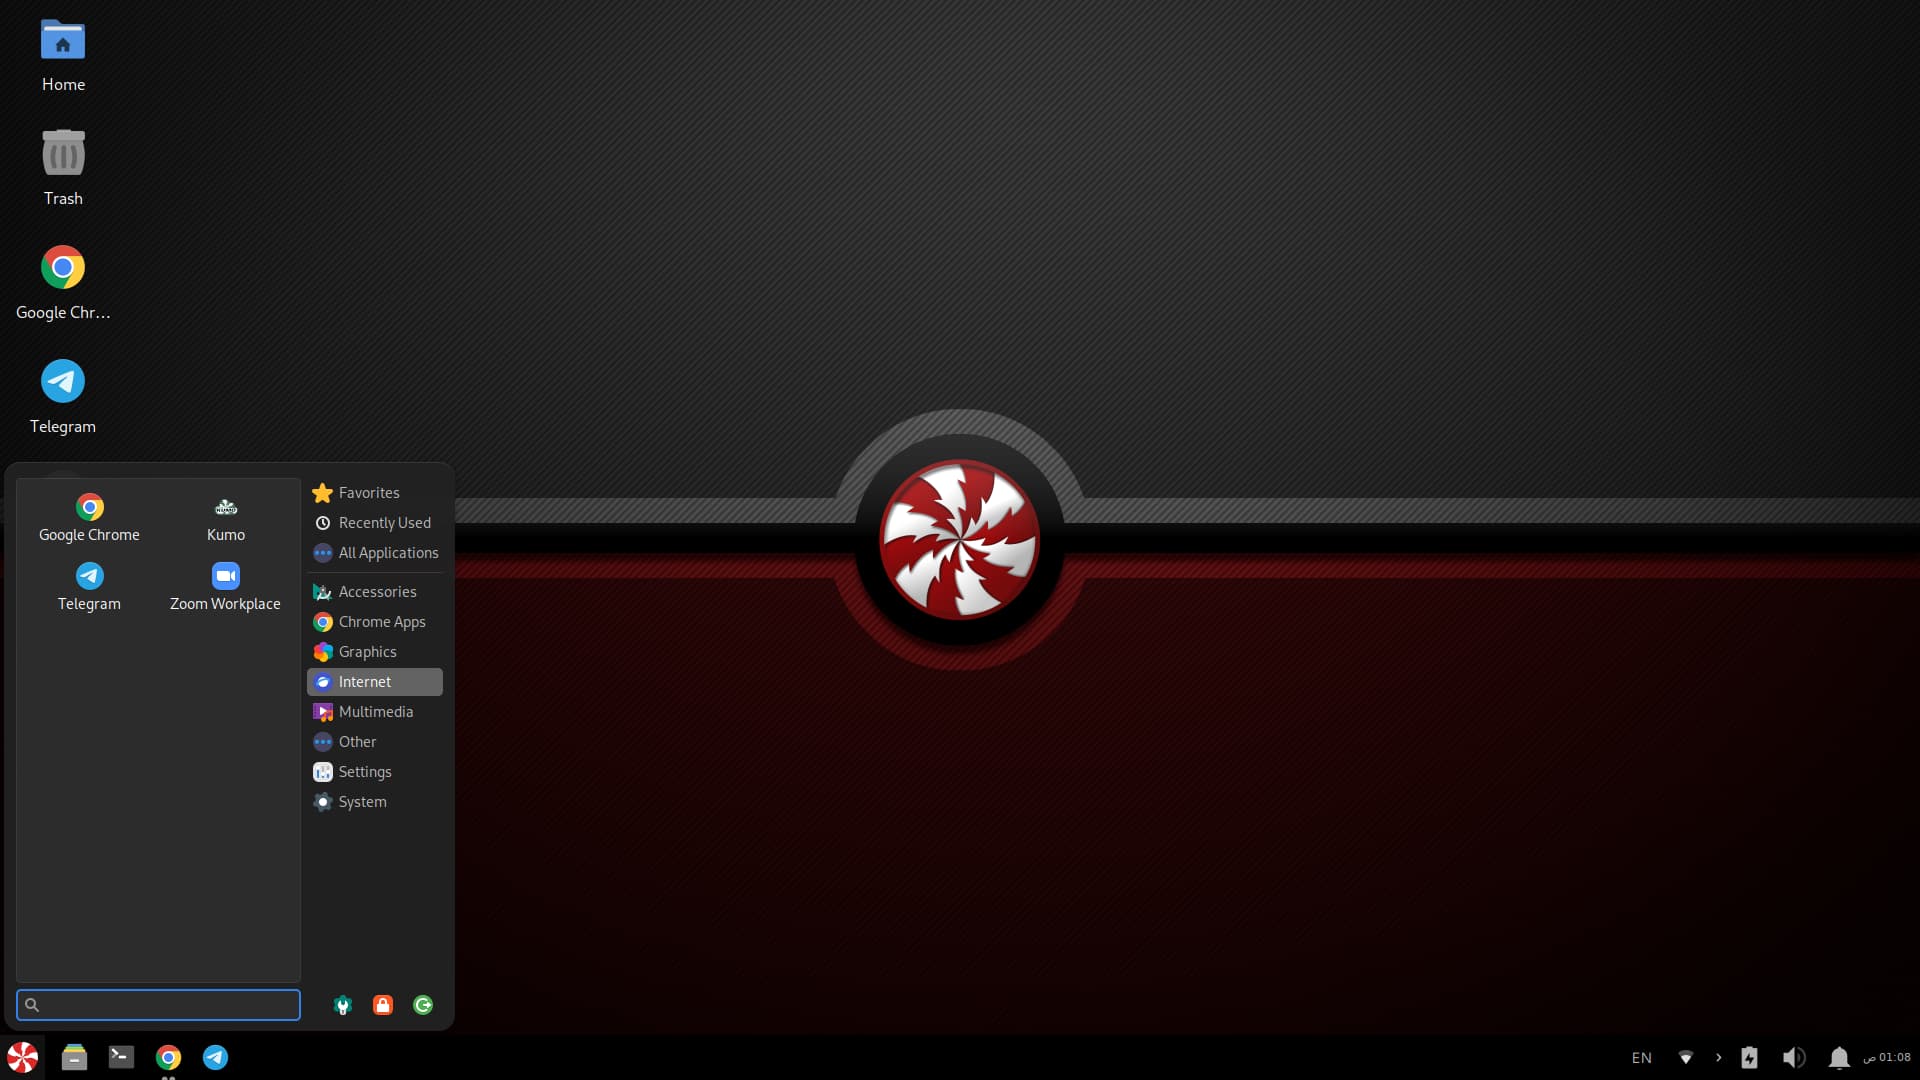Image resolution: width=1920 pixels, height=1080 pixels.
Task: Open notifications via the bell icon
Action: (x=1838, y=1057)
